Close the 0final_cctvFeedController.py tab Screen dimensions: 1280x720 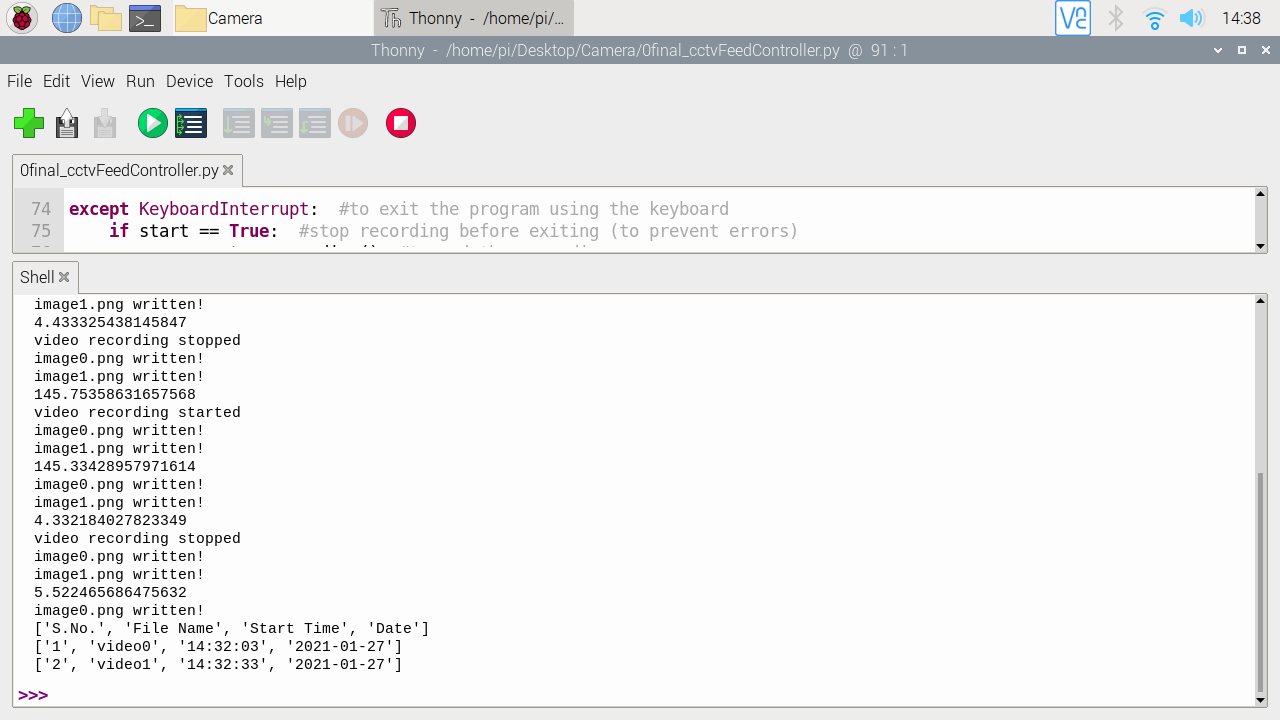[x=229, y=170]
